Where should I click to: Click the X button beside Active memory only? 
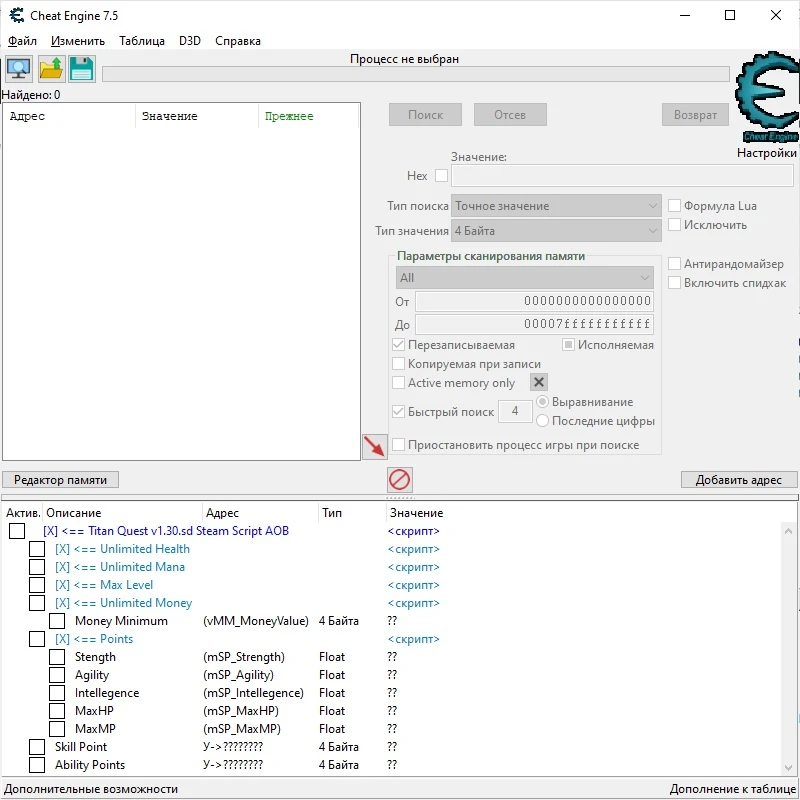tap(539, 383)
